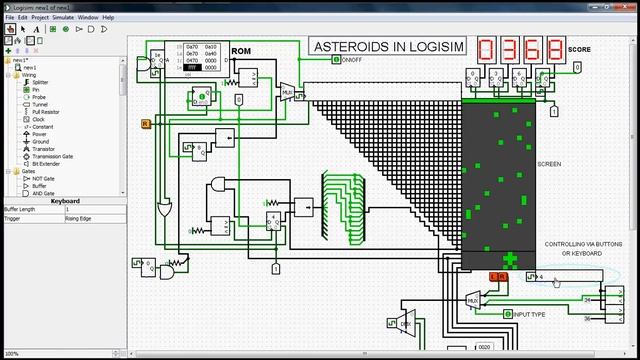Viewport: 640px width, 360px height.
Task: Click the red R button below screen
Action: (x=502, y=277)
